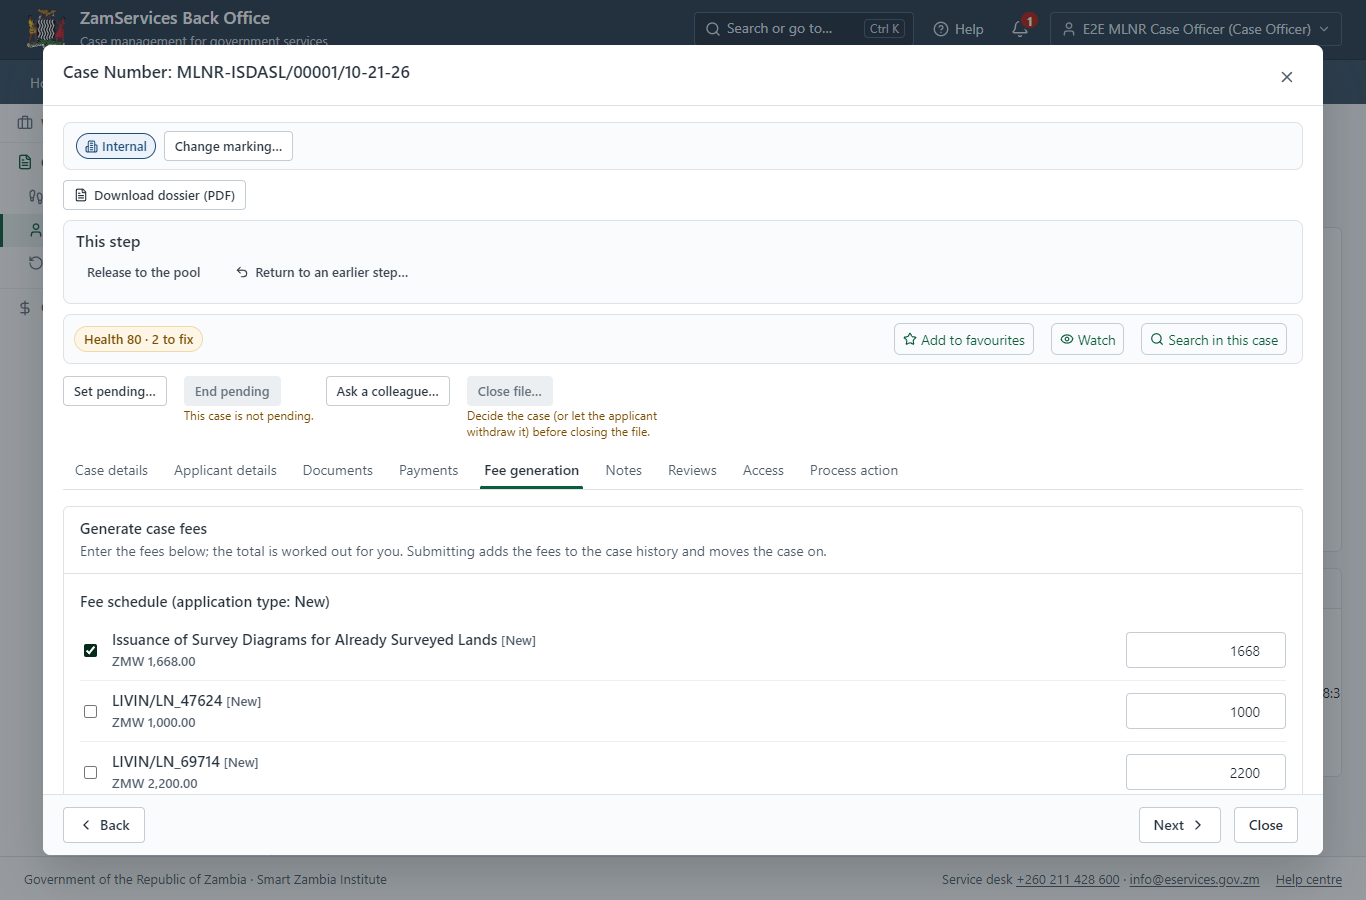Open the Help centre link in the footer
Viewport: 1366px width, 900px height.
tap(1309, 880)
